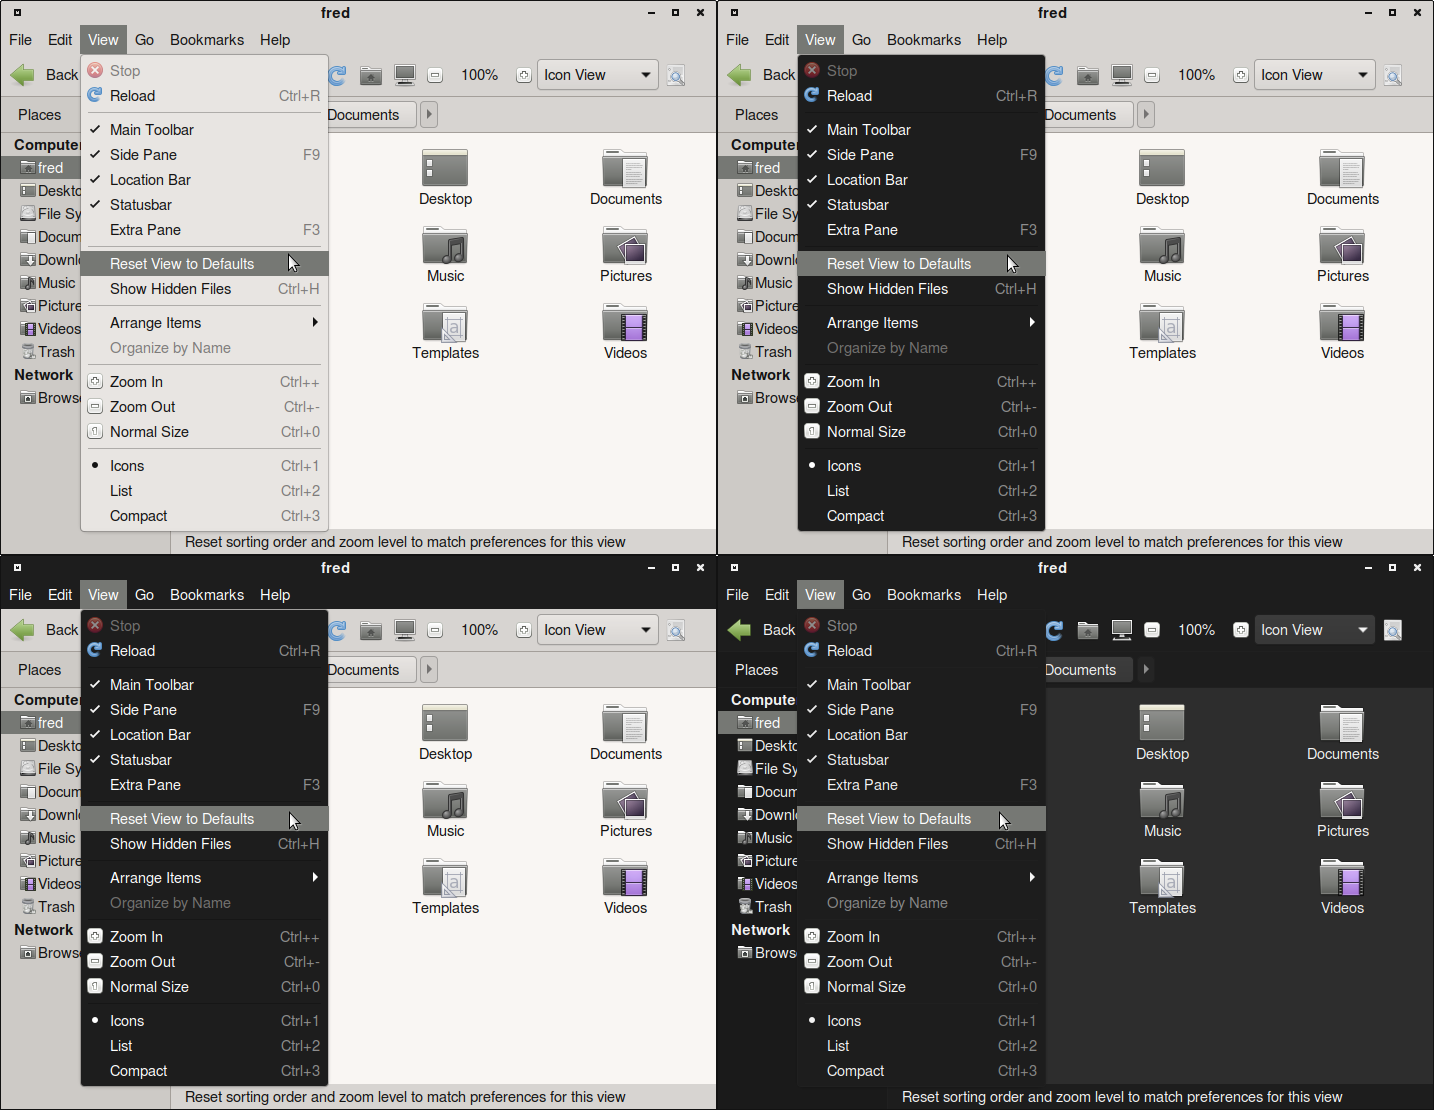
Task: Click the green Back arrow in top-right window
Action: 740,75
